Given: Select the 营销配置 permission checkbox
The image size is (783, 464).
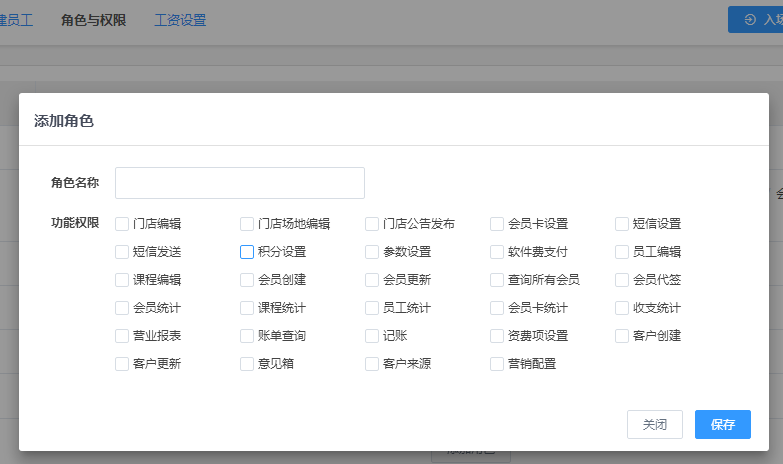Looking at the screenshot, I should point(497,364).
